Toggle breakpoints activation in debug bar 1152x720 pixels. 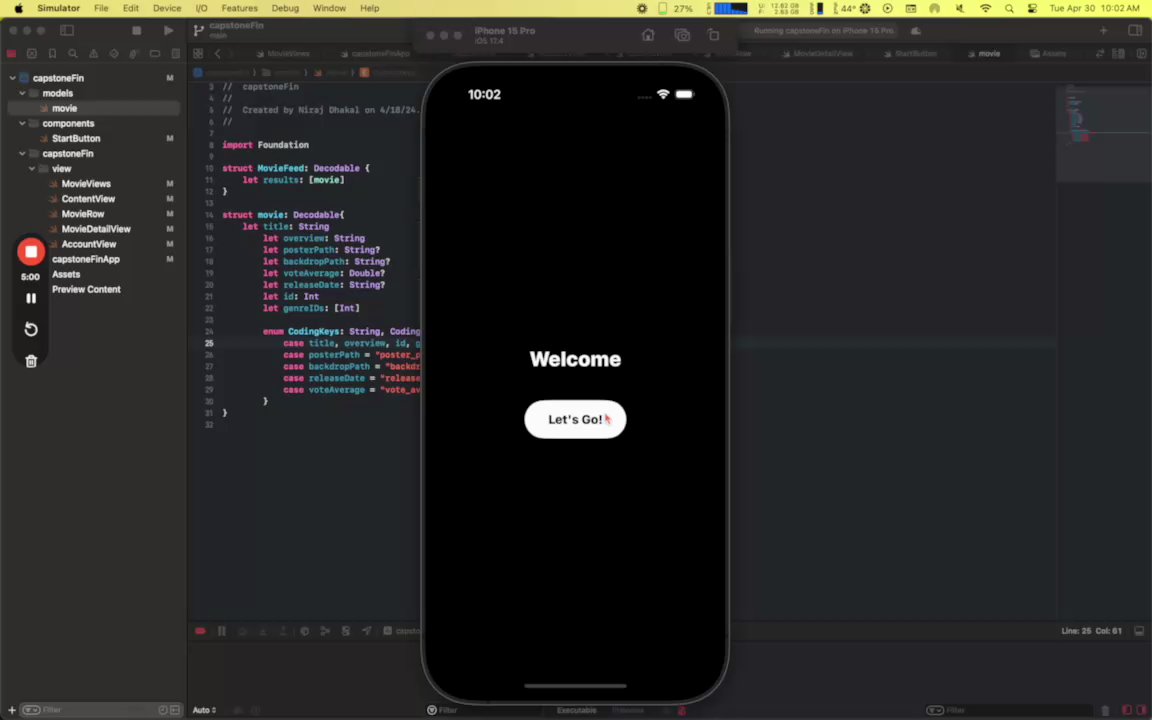(201, 631)
